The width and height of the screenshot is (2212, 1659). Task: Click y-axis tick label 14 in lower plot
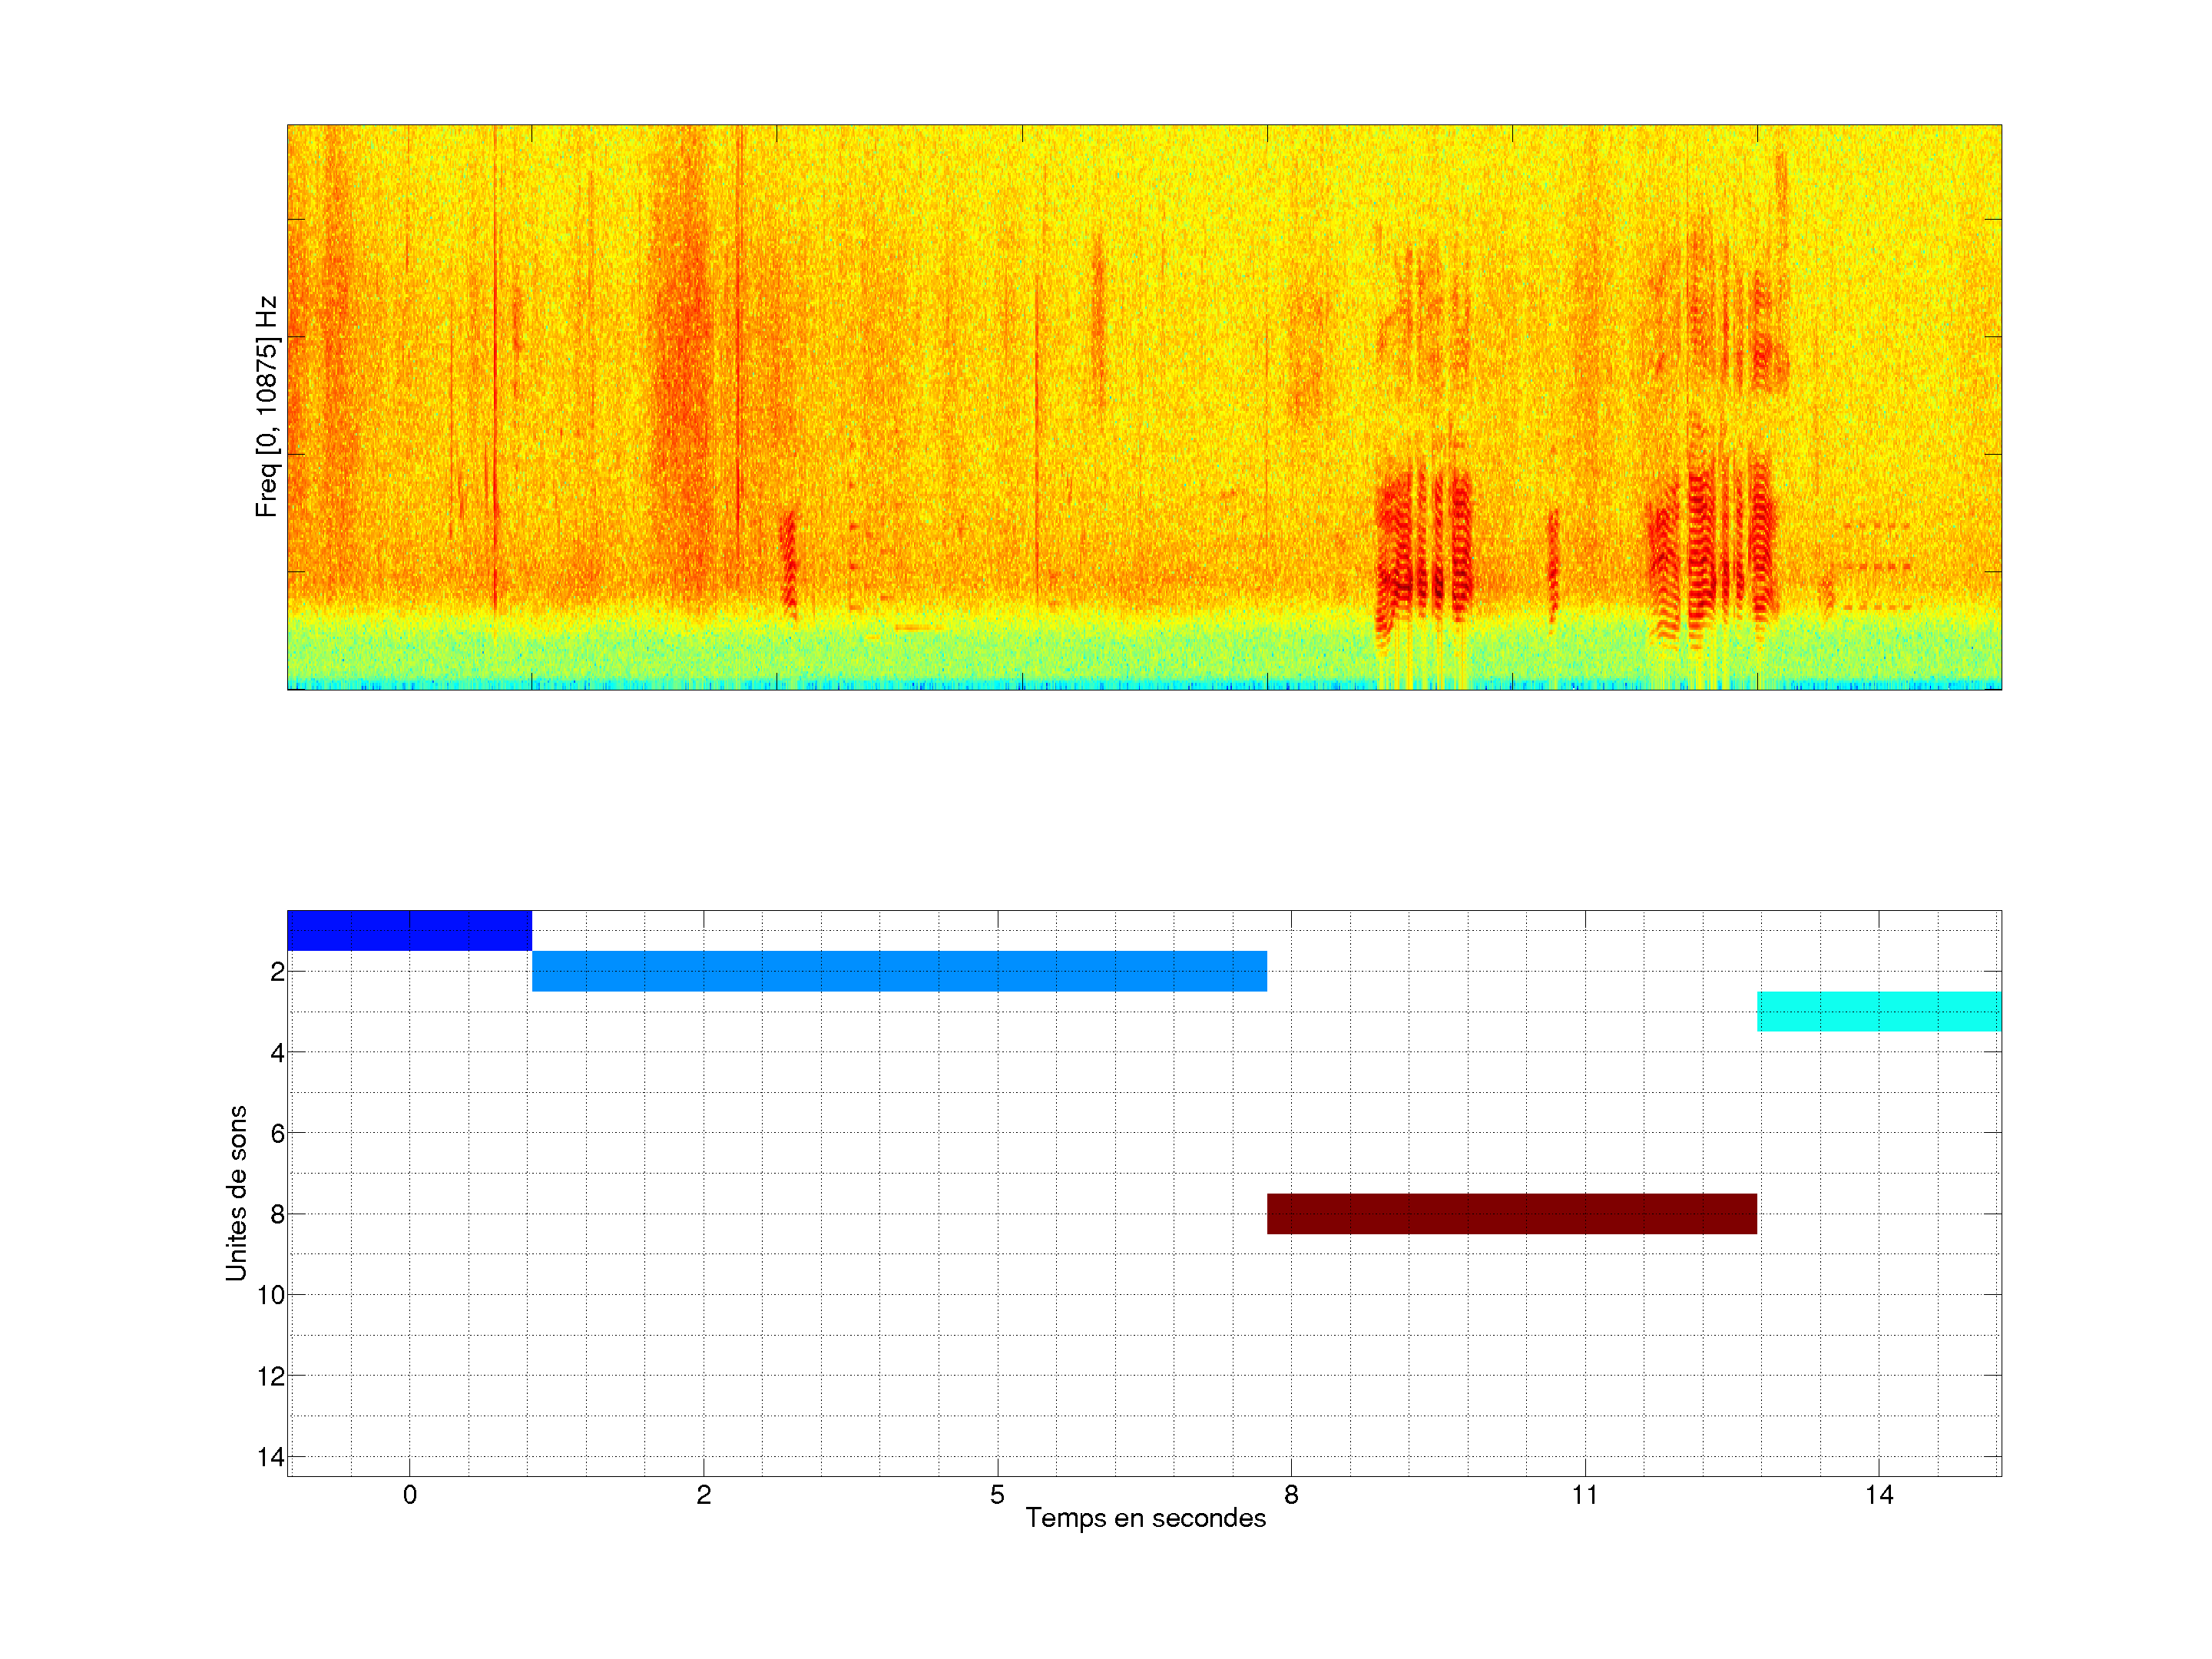coord(271,1457)
